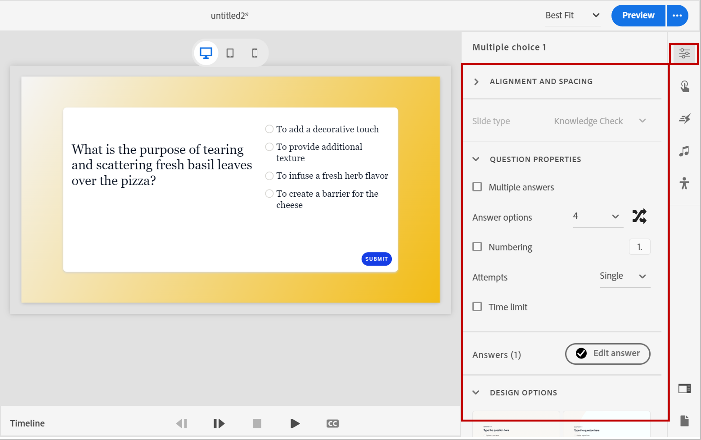
Task: Enable the Numbering checkbox
Action: click(x=478, y=247)
